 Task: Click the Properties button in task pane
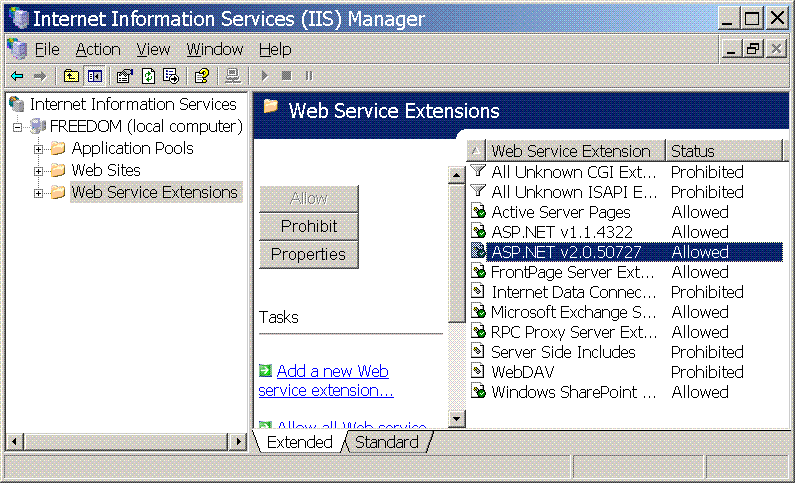309,254
